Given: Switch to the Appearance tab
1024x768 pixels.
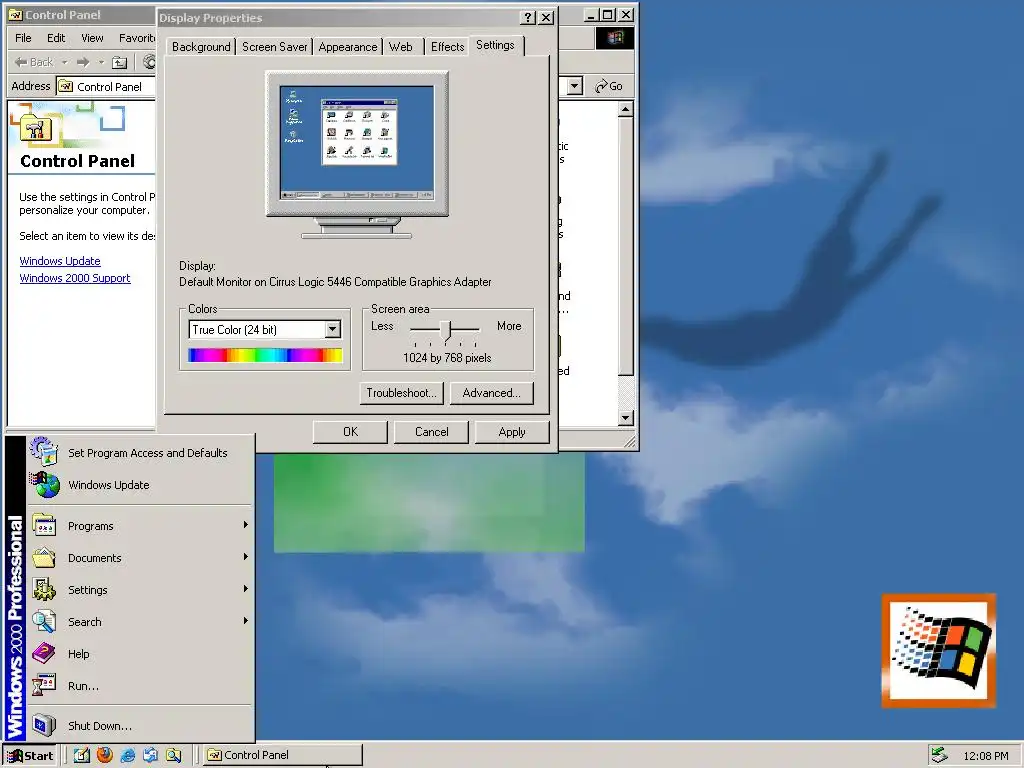Looking at the screenshot, I should 347,47.
